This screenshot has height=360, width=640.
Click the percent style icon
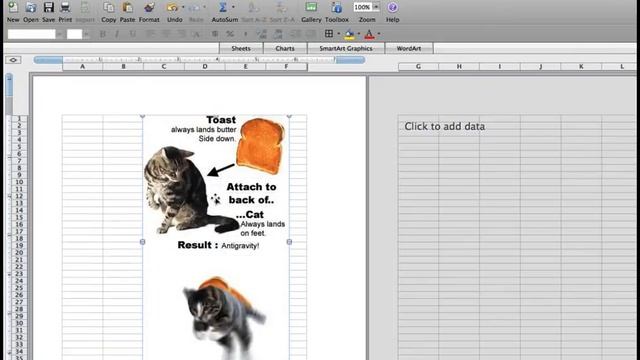230,34
